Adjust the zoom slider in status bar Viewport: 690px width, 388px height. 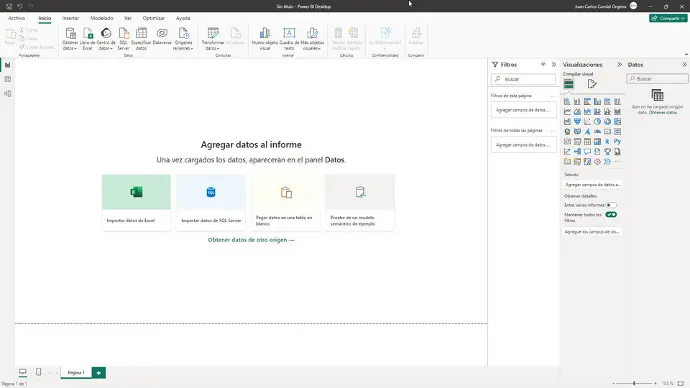tap(634, 384)
